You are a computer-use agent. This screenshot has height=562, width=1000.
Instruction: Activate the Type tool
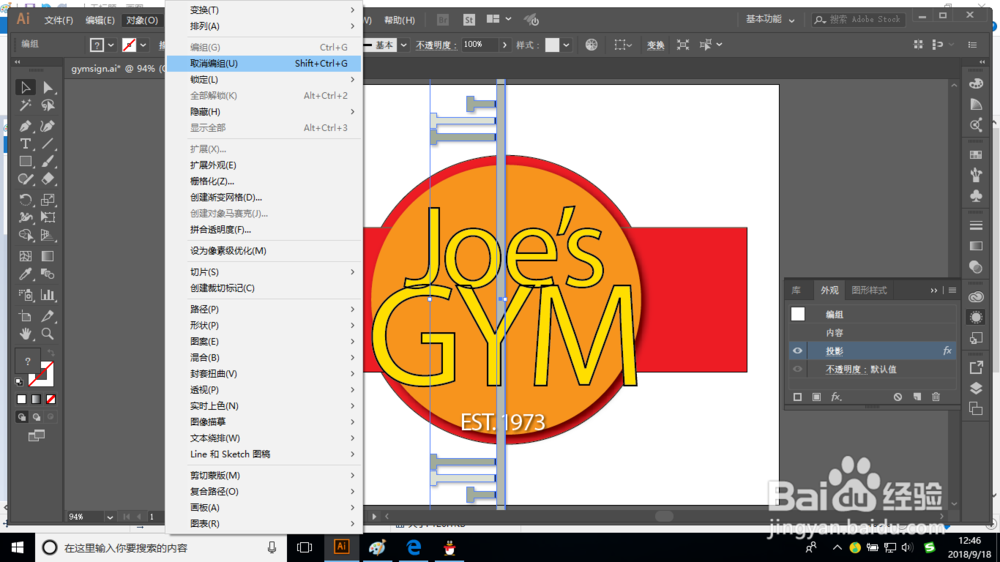(x=26, y=144)
